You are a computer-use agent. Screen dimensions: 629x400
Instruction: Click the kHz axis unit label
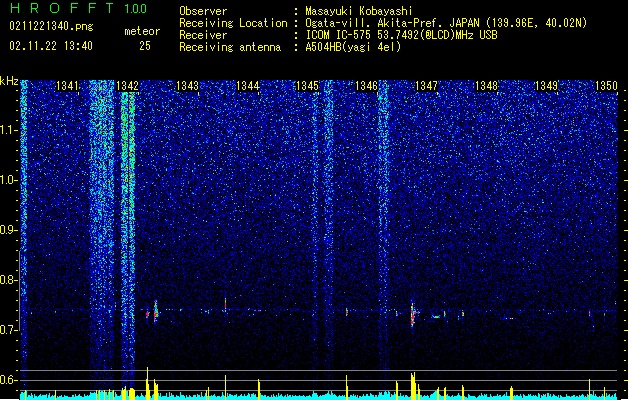[x=9, y=81]
